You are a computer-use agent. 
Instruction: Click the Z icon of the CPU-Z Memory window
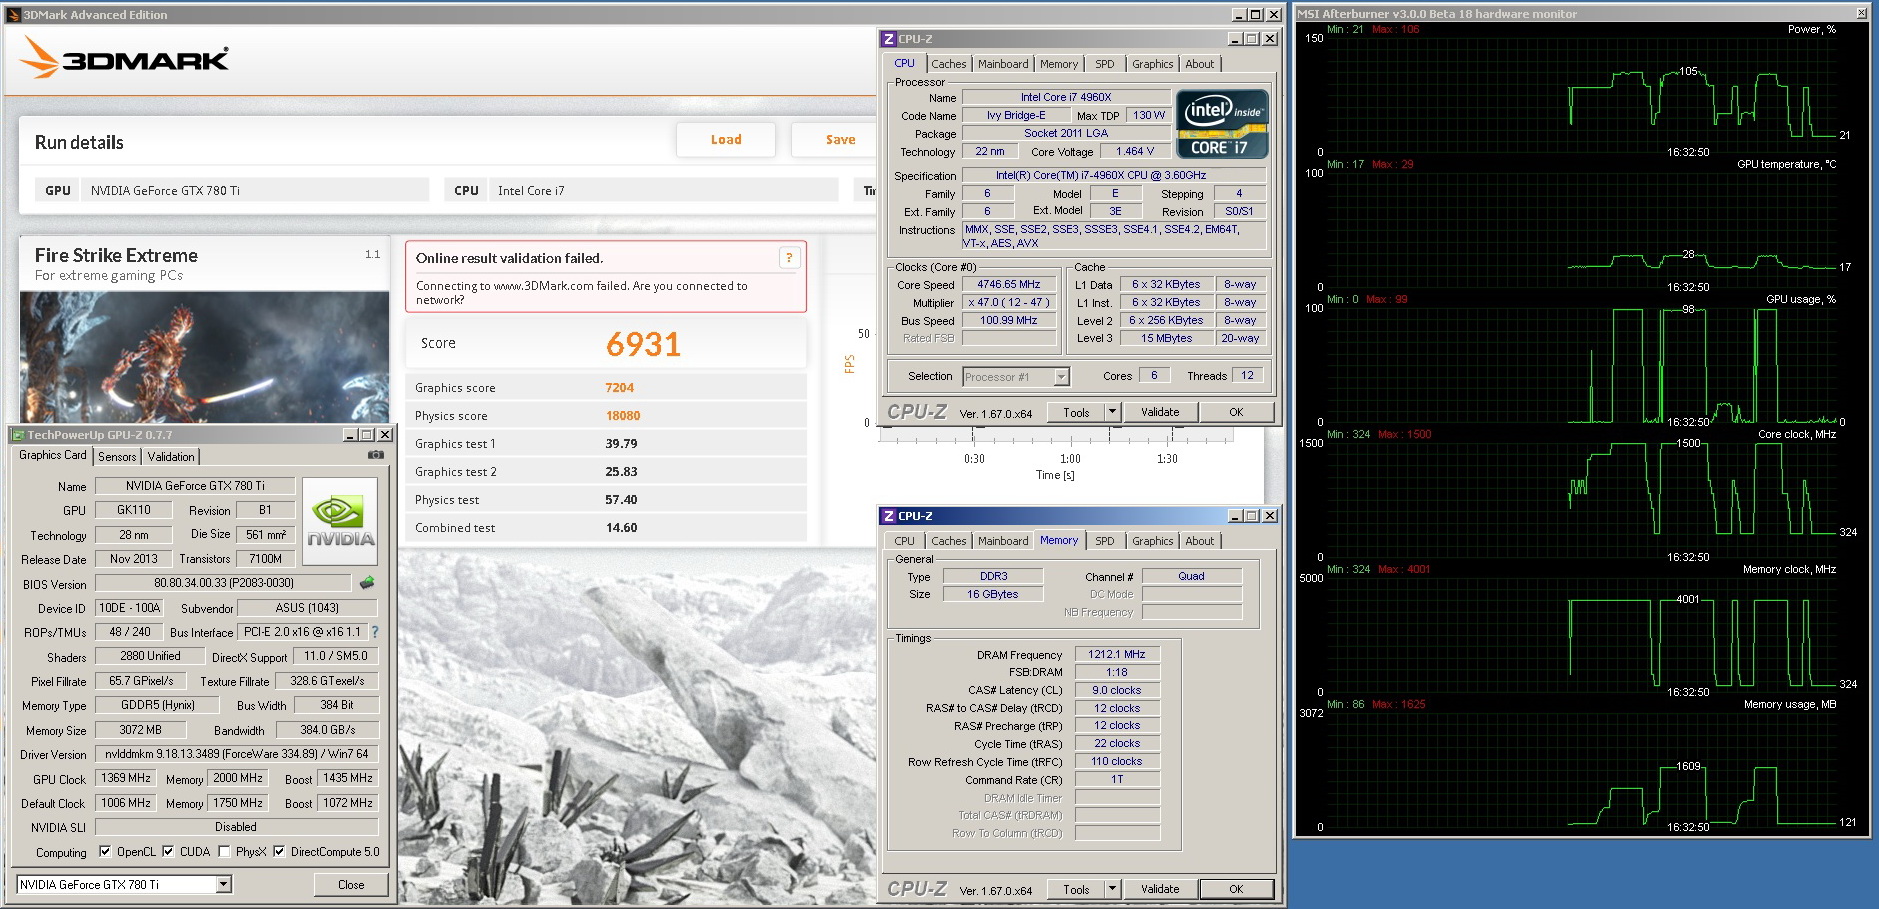(x=888, y=516)
